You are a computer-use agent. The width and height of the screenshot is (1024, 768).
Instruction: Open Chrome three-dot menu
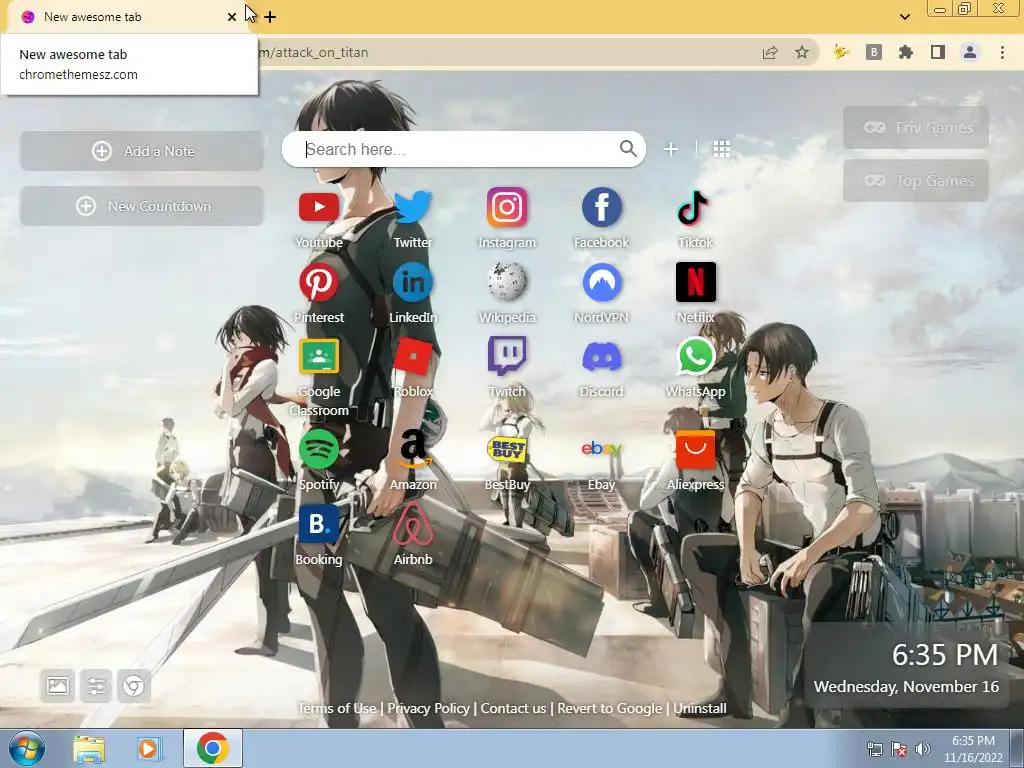click(1002, 52)
